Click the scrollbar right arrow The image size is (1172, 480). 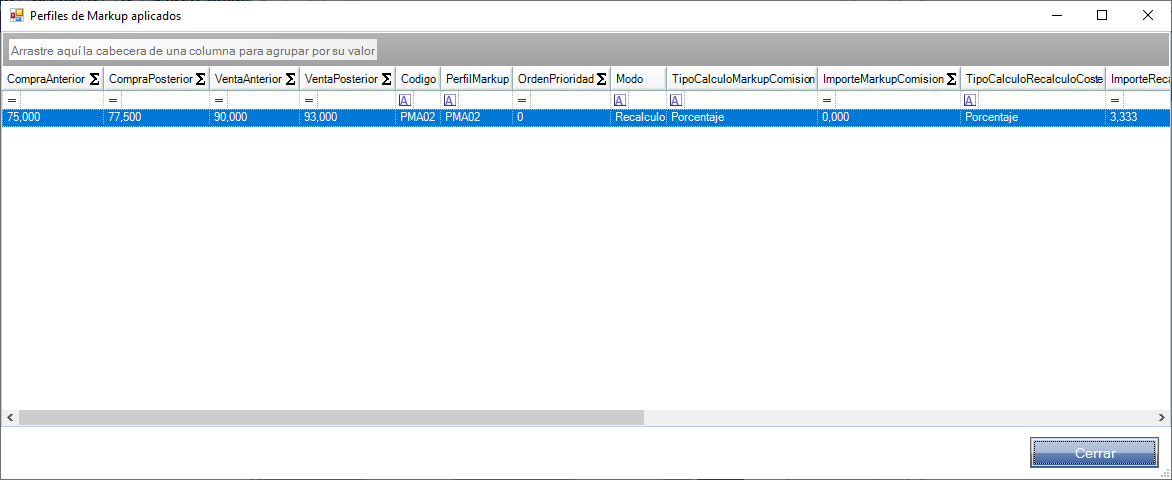1162,417
